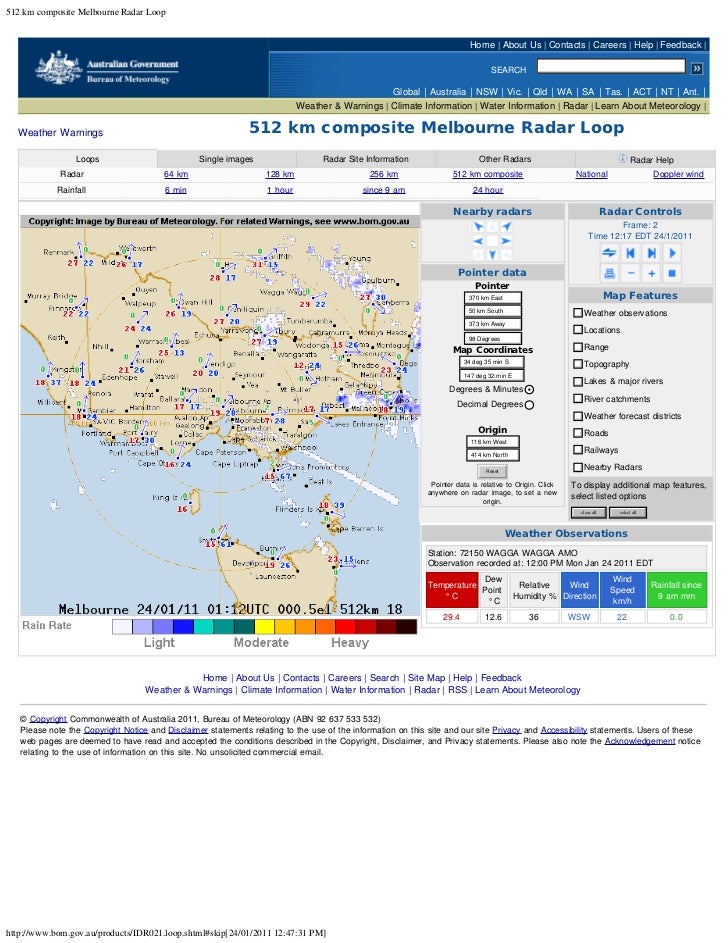Image resolution: width=728 pixels, height=943 pixels.
Task: Enable Nearby Radars map feature
Action: pos(578,467)
